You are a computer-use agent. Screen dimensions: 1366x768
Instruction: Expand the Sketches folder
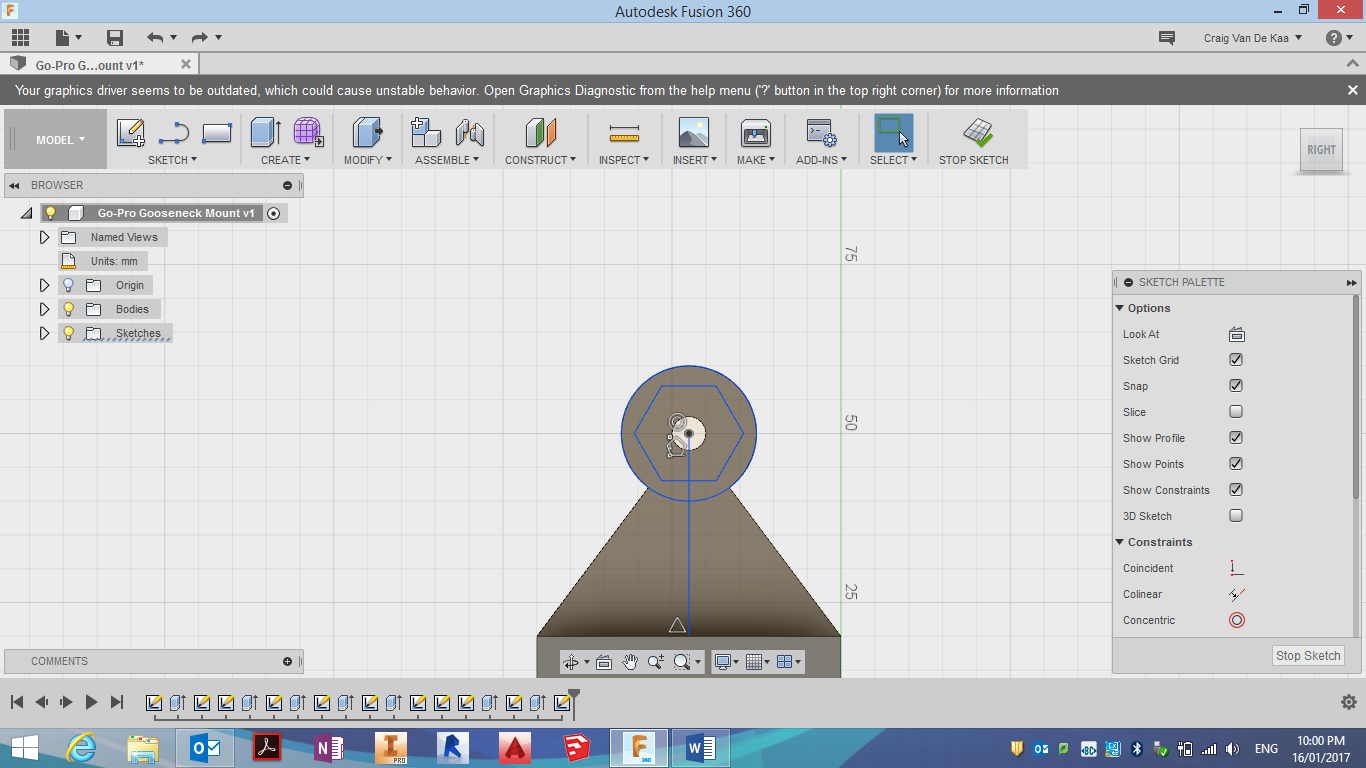(44, 333)
